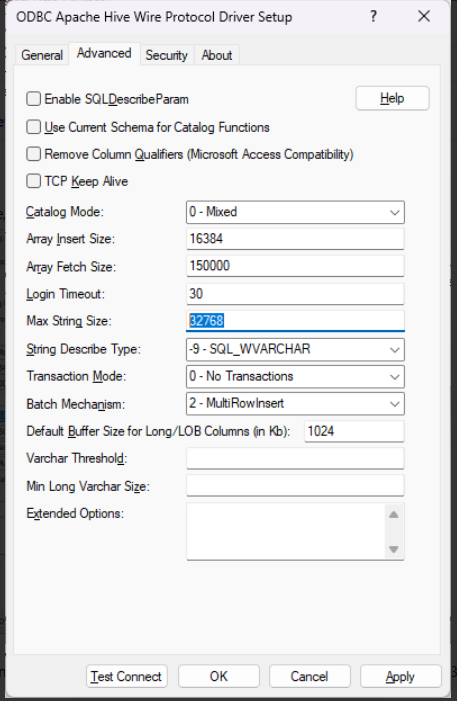Screen dimensions: 457x701
Task: Click into the Max String Size field
Action: tap(295, 321)
